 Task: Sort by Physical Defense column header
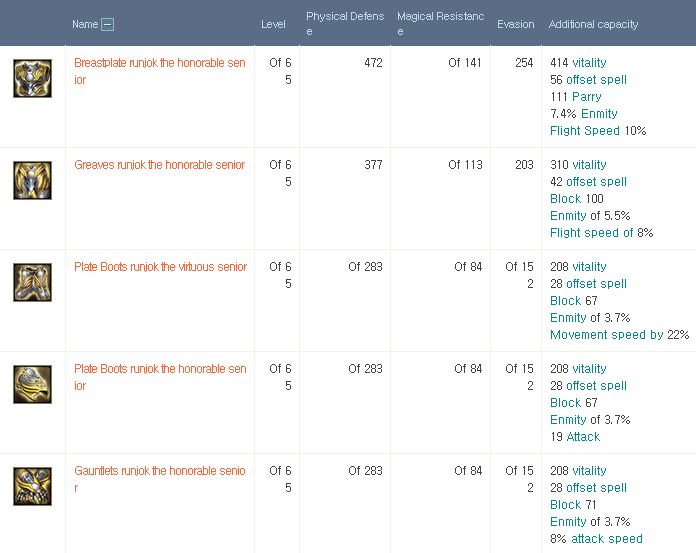(x=345, y=24)
